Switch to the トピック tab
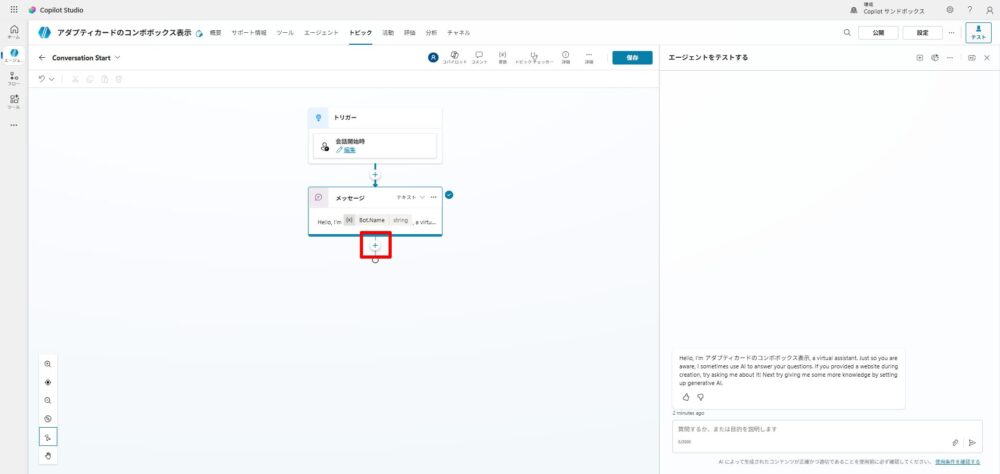The height and width of the screenshot is (474, 1000). [x=360, y=33]
